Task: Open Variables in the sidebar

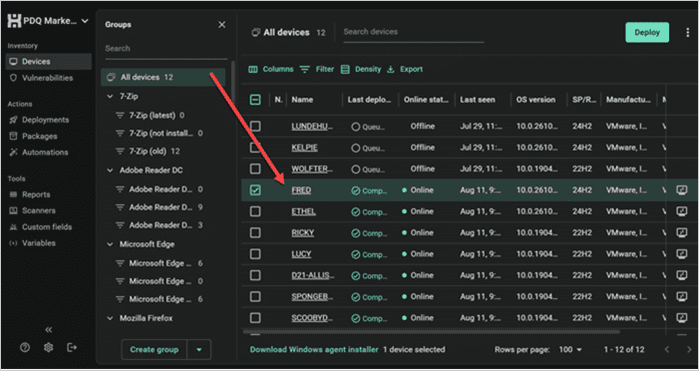Action: [x=33, y=243]
